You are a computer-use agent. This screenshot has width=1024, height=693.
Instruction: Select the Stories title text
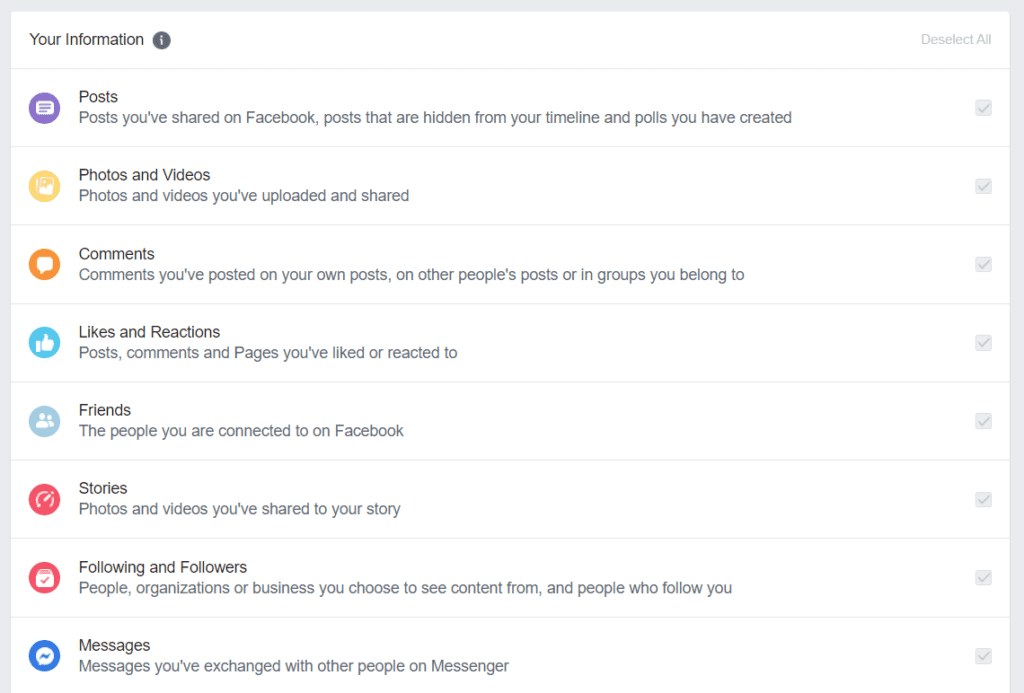[103, 489]
